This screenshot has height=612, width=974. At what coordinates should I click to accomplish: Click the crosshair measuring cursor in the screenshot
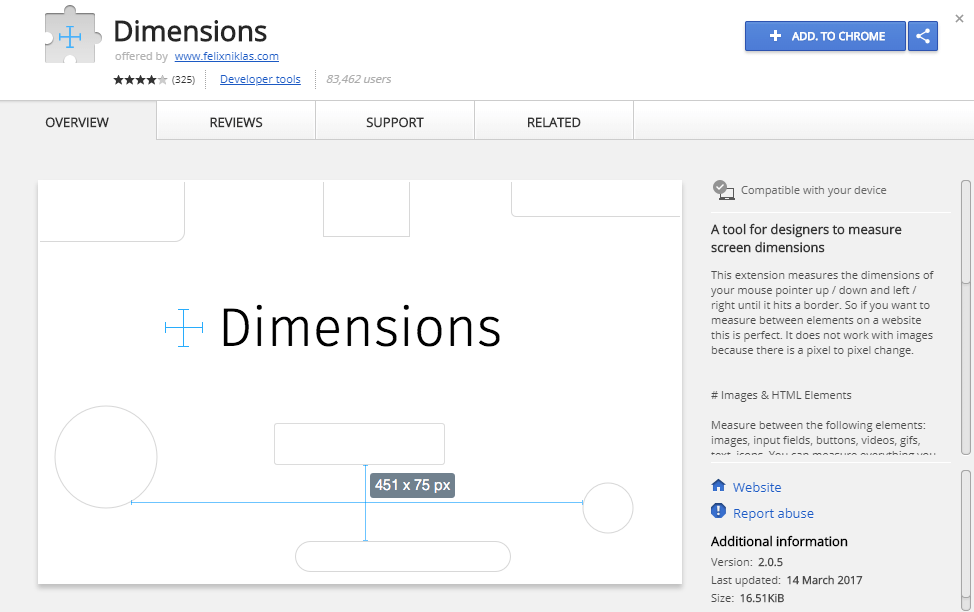coord(181,327)
